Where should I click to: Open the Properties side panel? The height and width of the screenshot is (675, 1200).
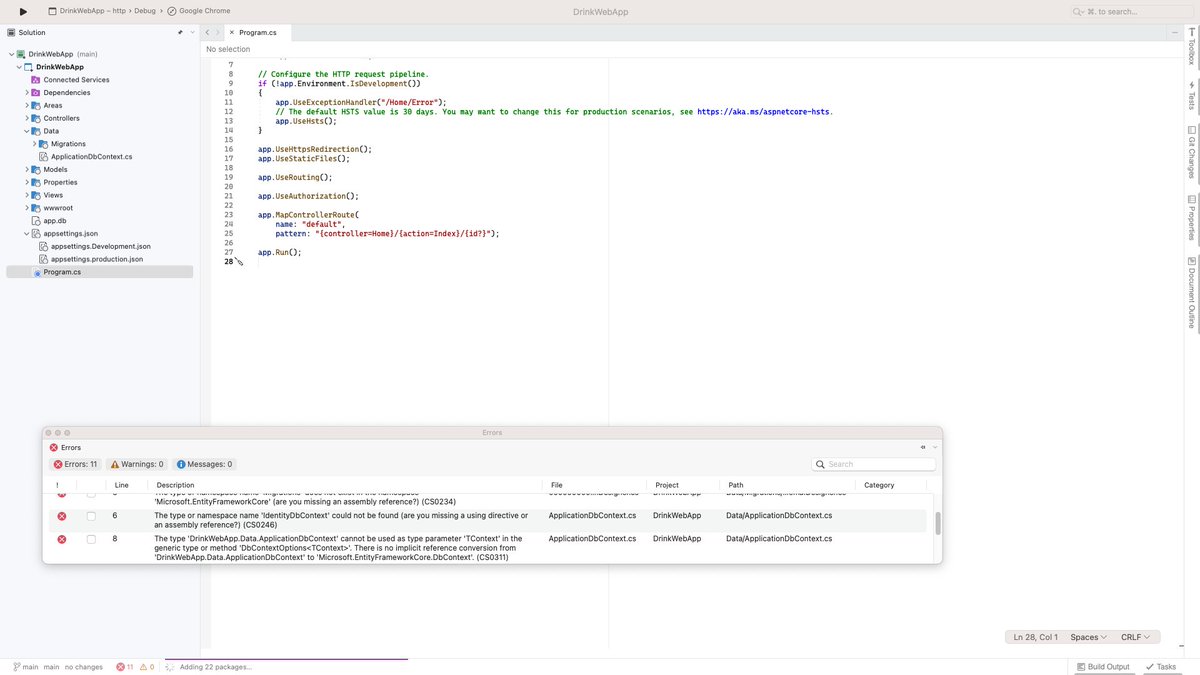coord(1191,219)
